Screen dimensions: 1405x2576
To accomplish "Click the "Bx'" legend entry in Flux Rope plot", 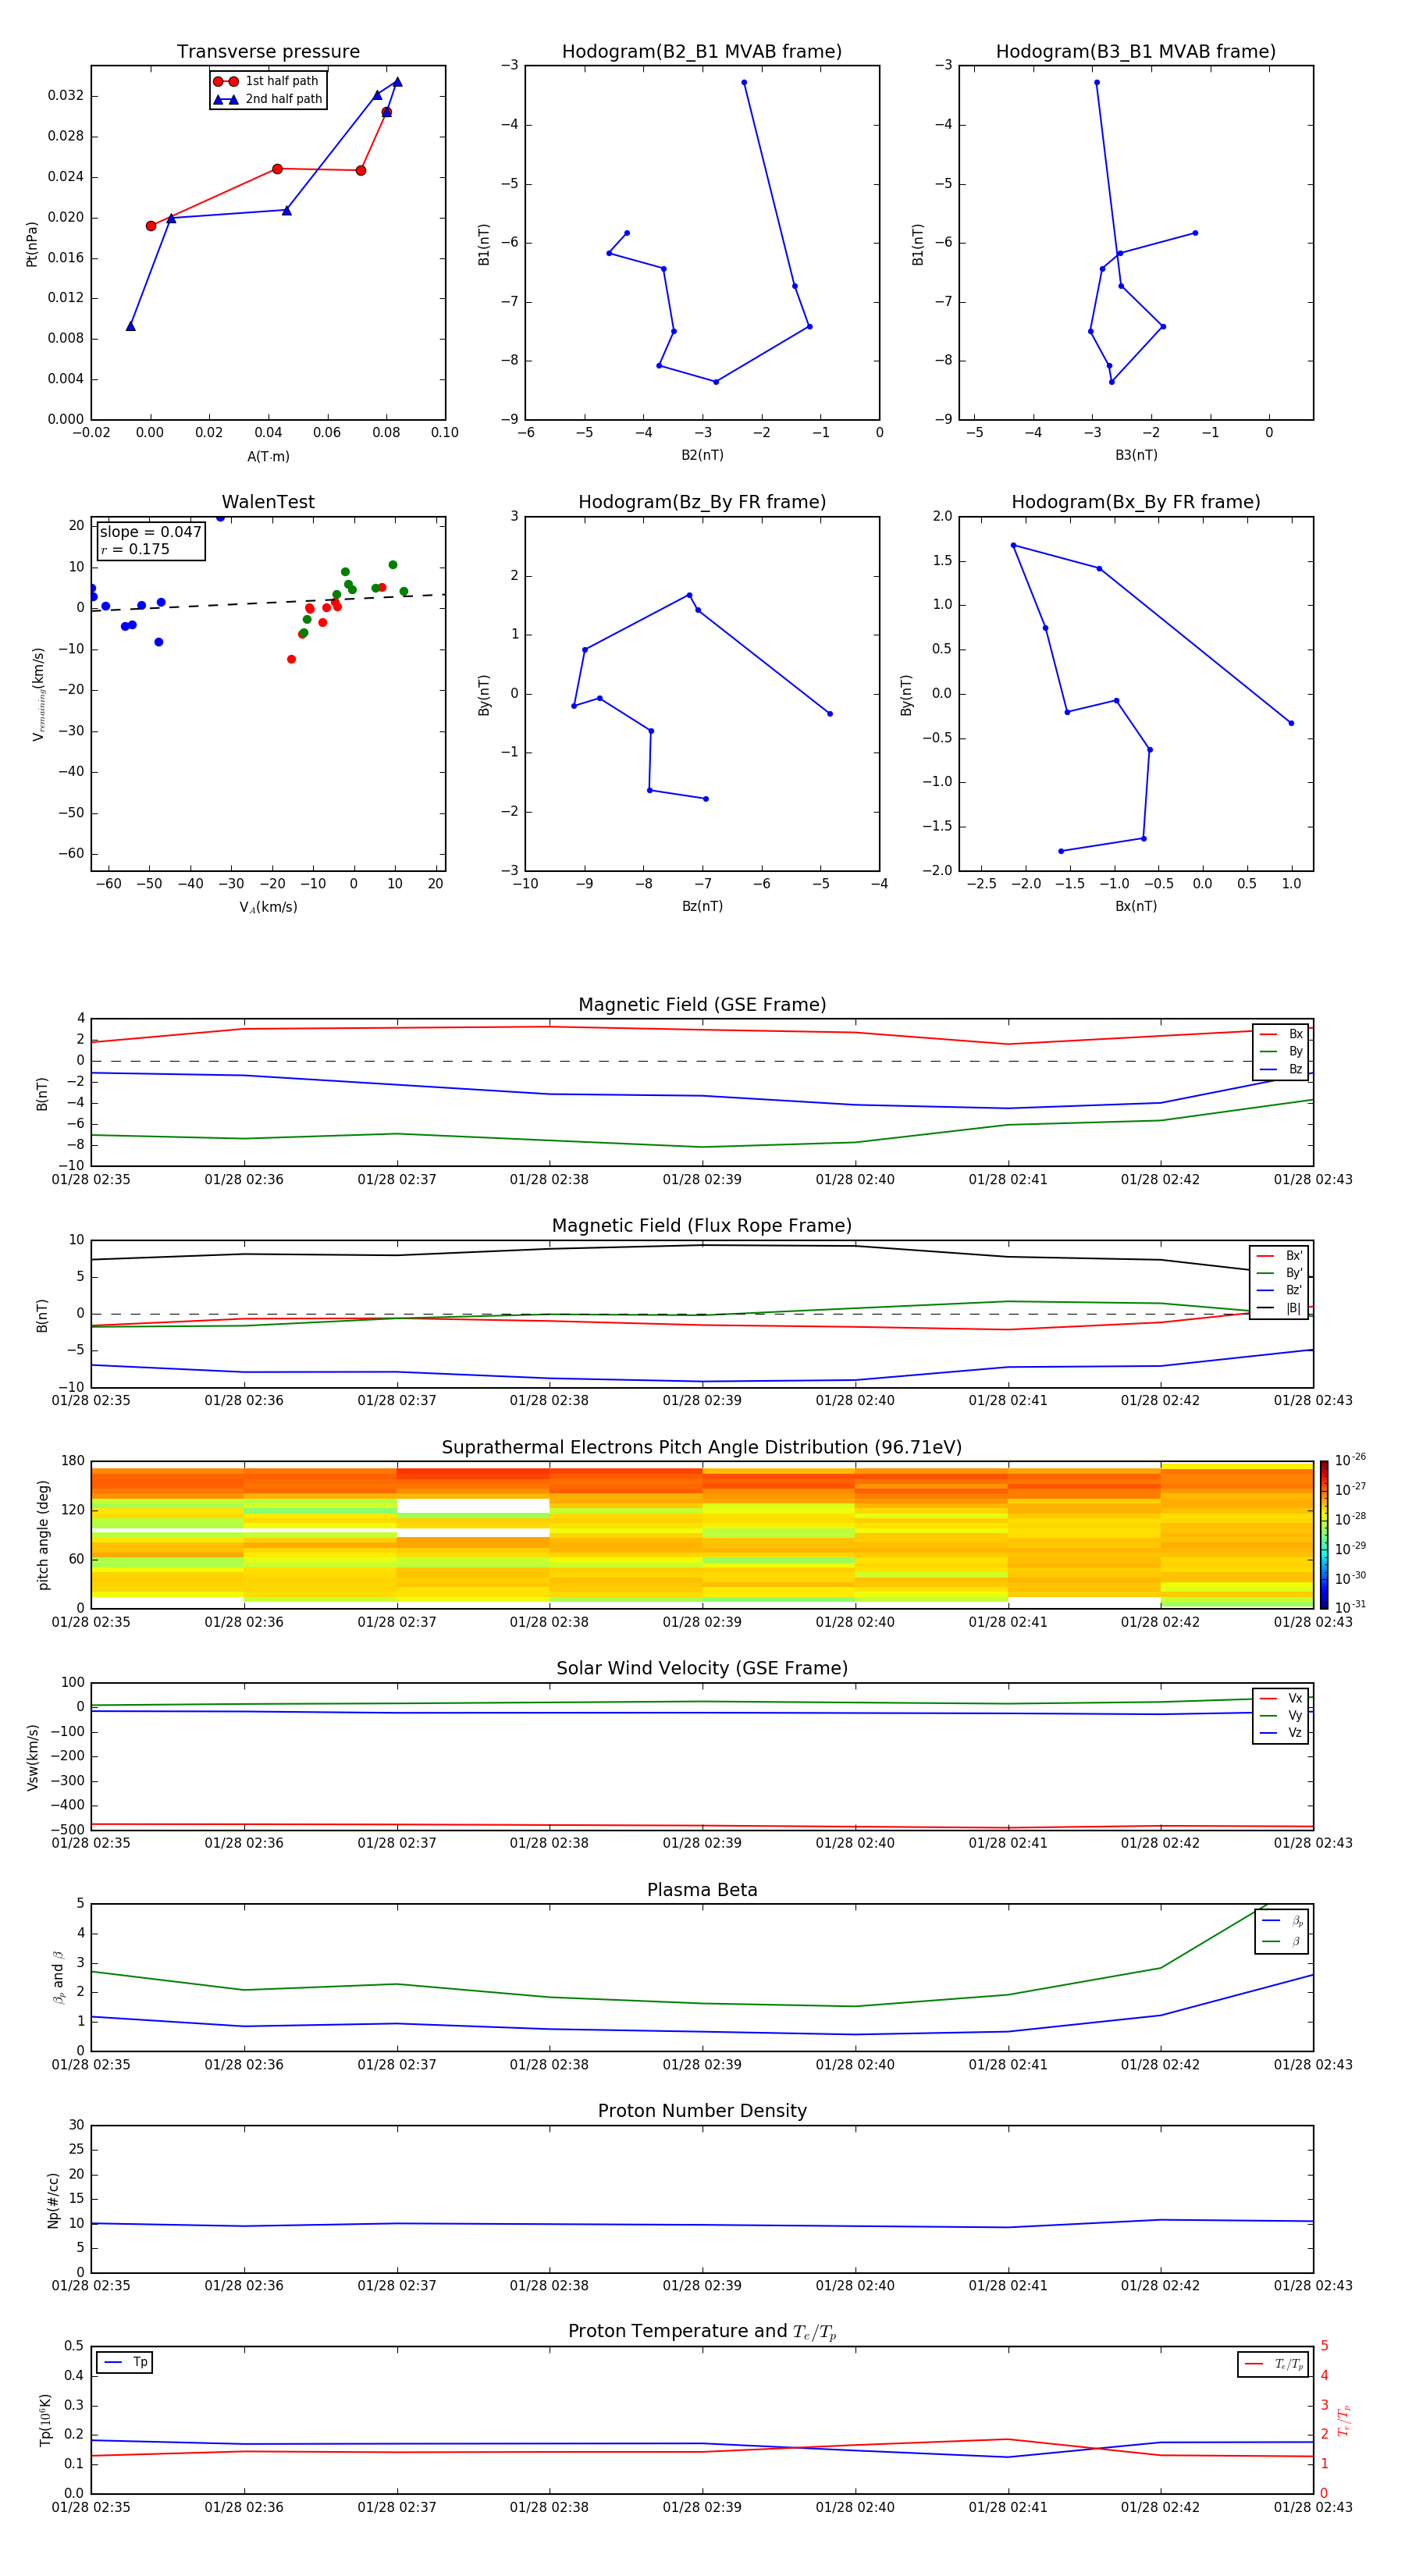I will 1279,1256.
